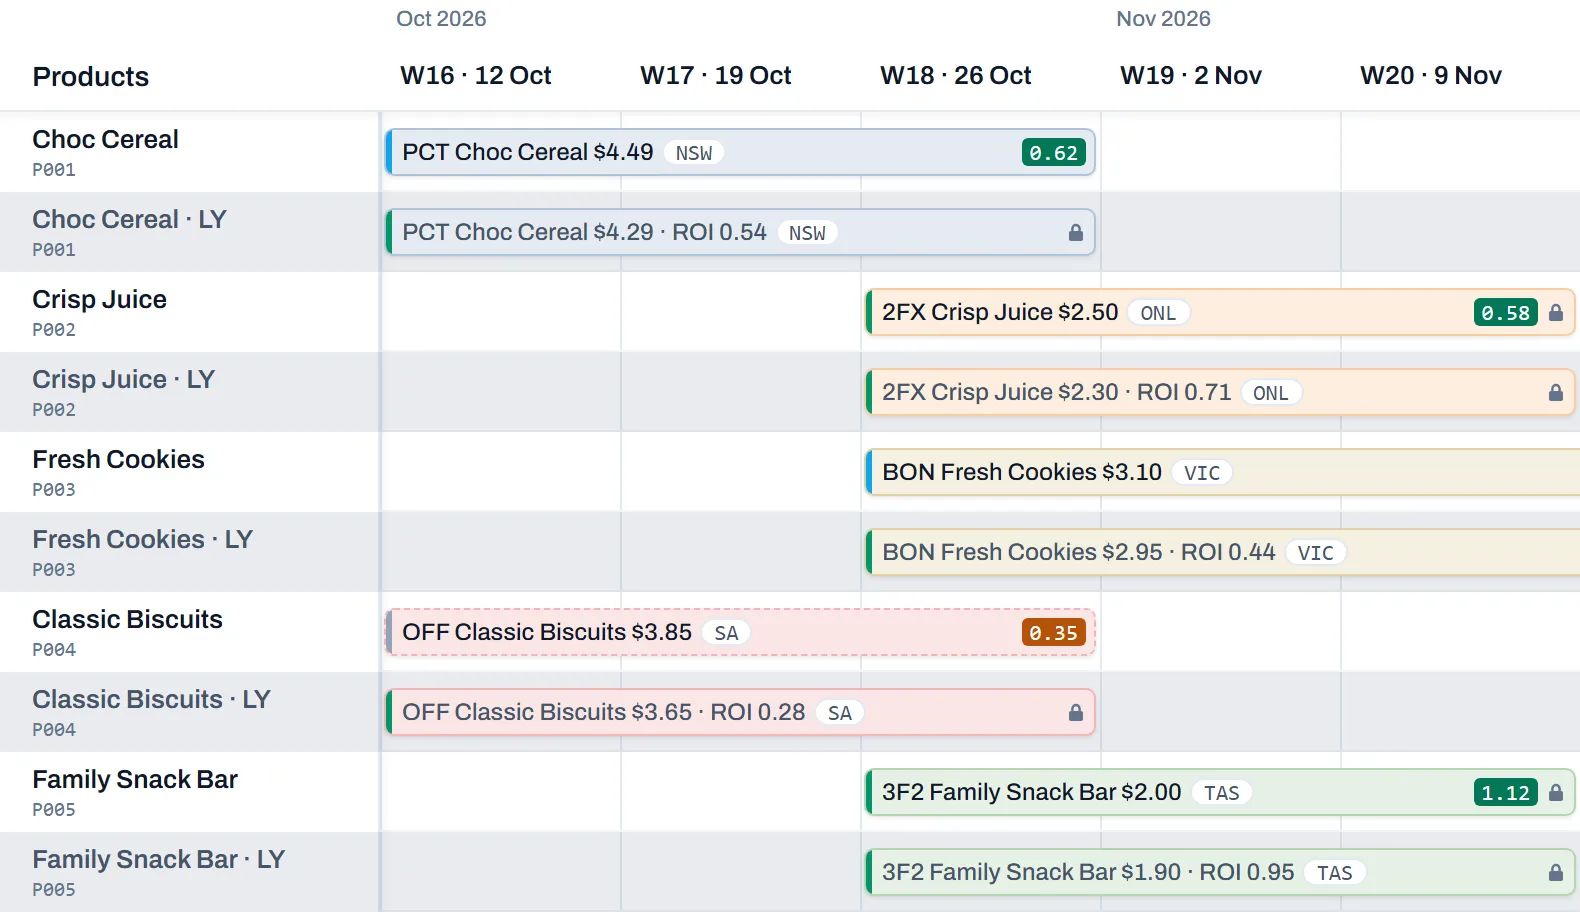The height and width of the screenshot is (912, 1580).
Task: Select the OFF Classic Biscuits $3.65 bar
Action: (741, 712)
